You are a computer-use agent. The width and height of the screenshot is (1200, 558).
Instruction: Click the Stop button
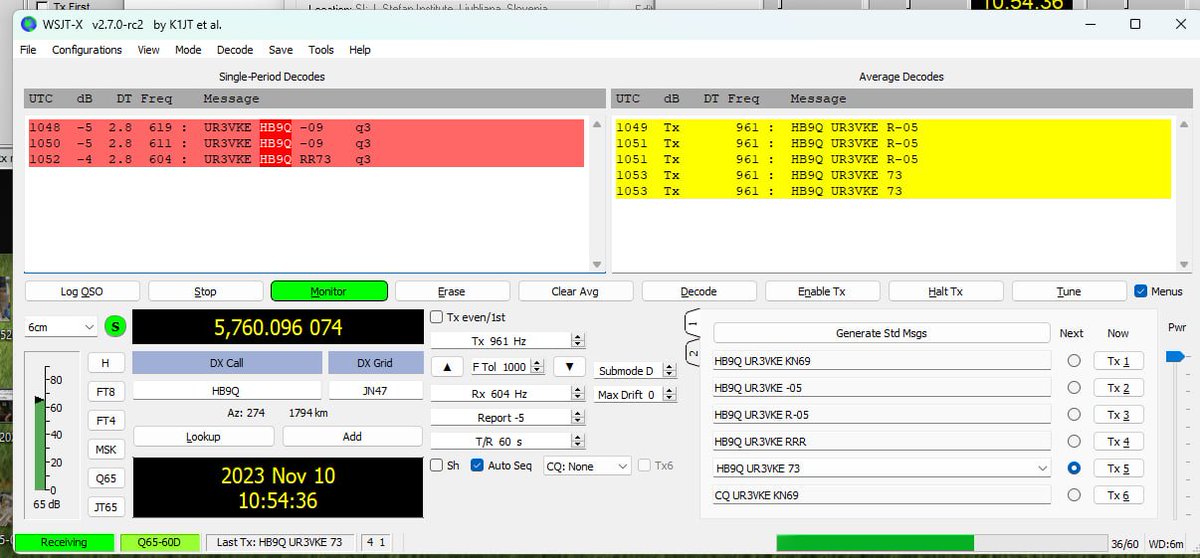click(x=205, y=292)
